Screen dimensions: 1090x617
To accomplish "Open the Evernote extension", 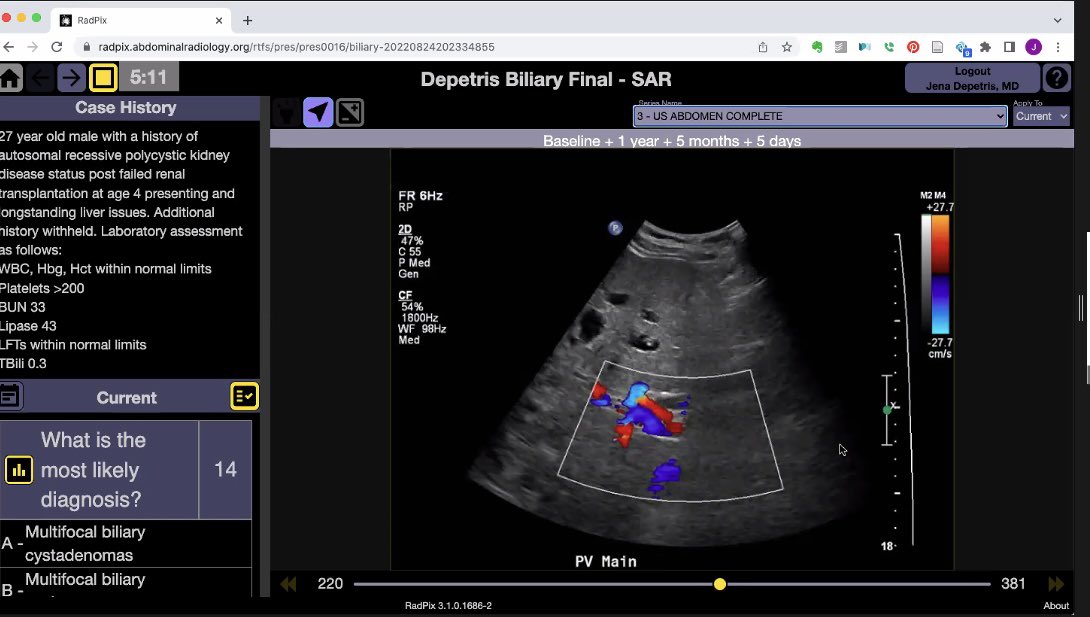I will click(818, 47).
